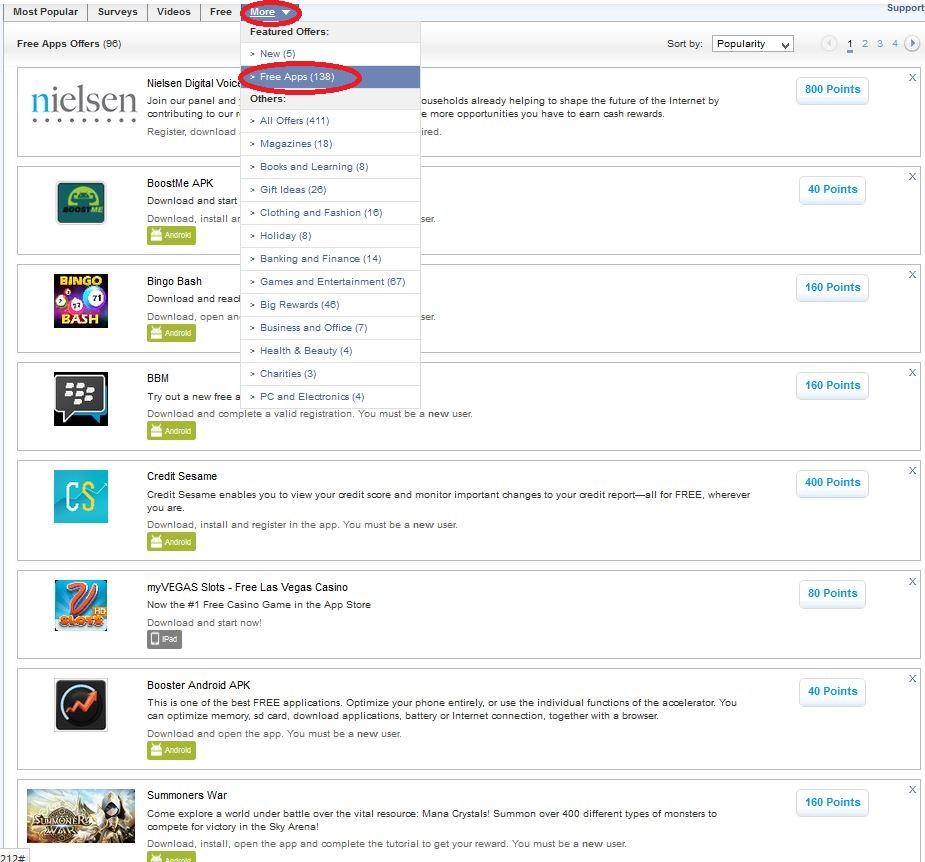The image size is (925, 862).
Task: Click 160 Points for Summoners War
Action: (x=832, y=803)
